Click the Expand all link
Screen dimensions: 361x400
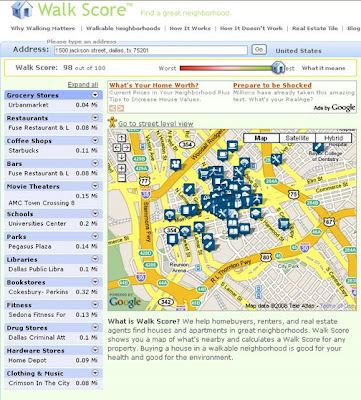tap(83, 84)
